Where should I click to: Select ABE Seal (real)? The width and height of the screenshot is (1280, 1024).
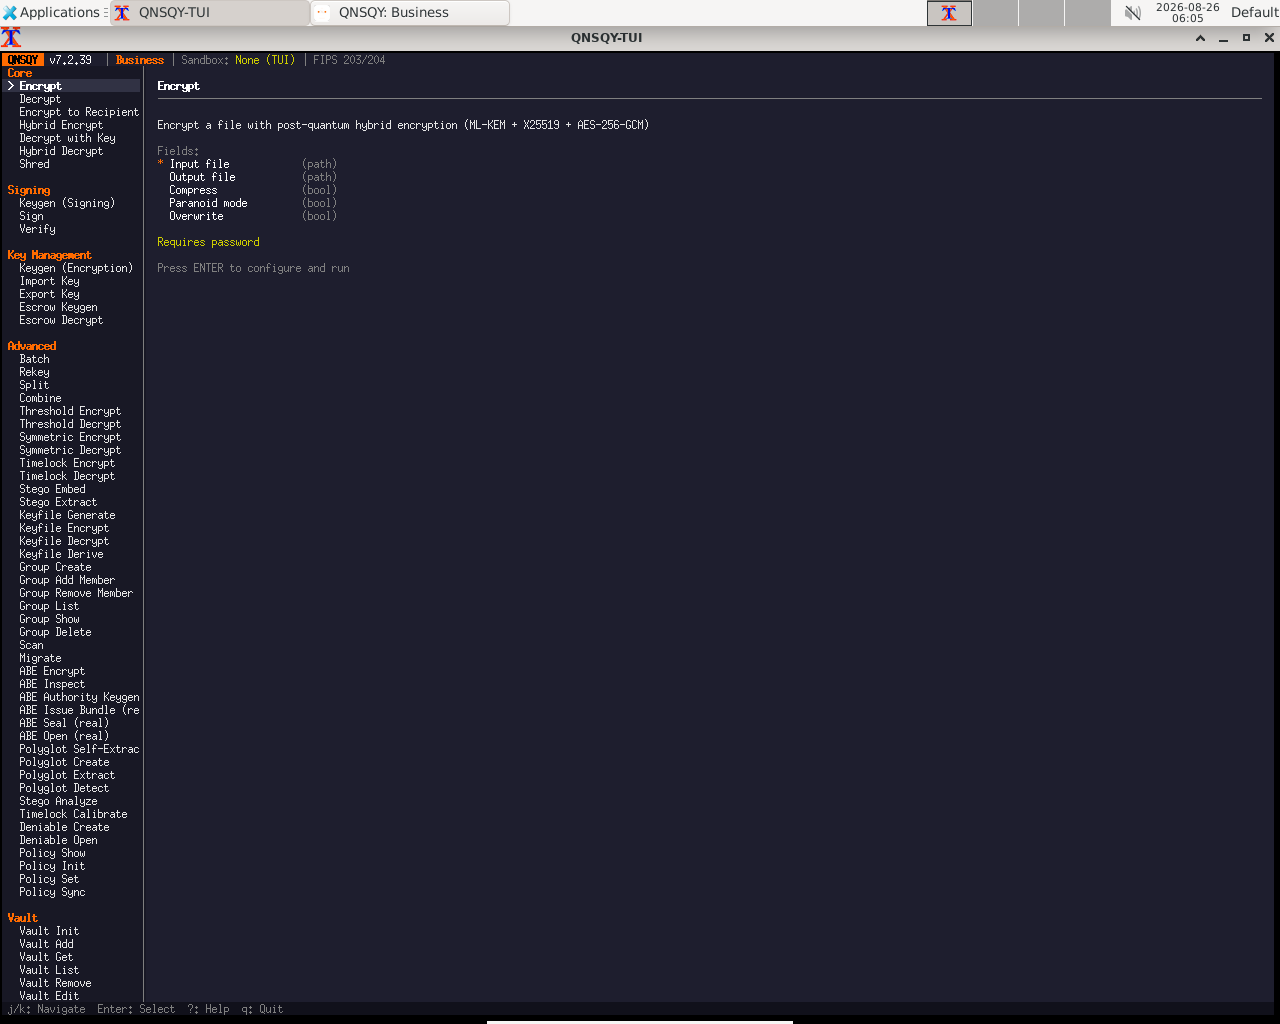click(x=64, y=723)
